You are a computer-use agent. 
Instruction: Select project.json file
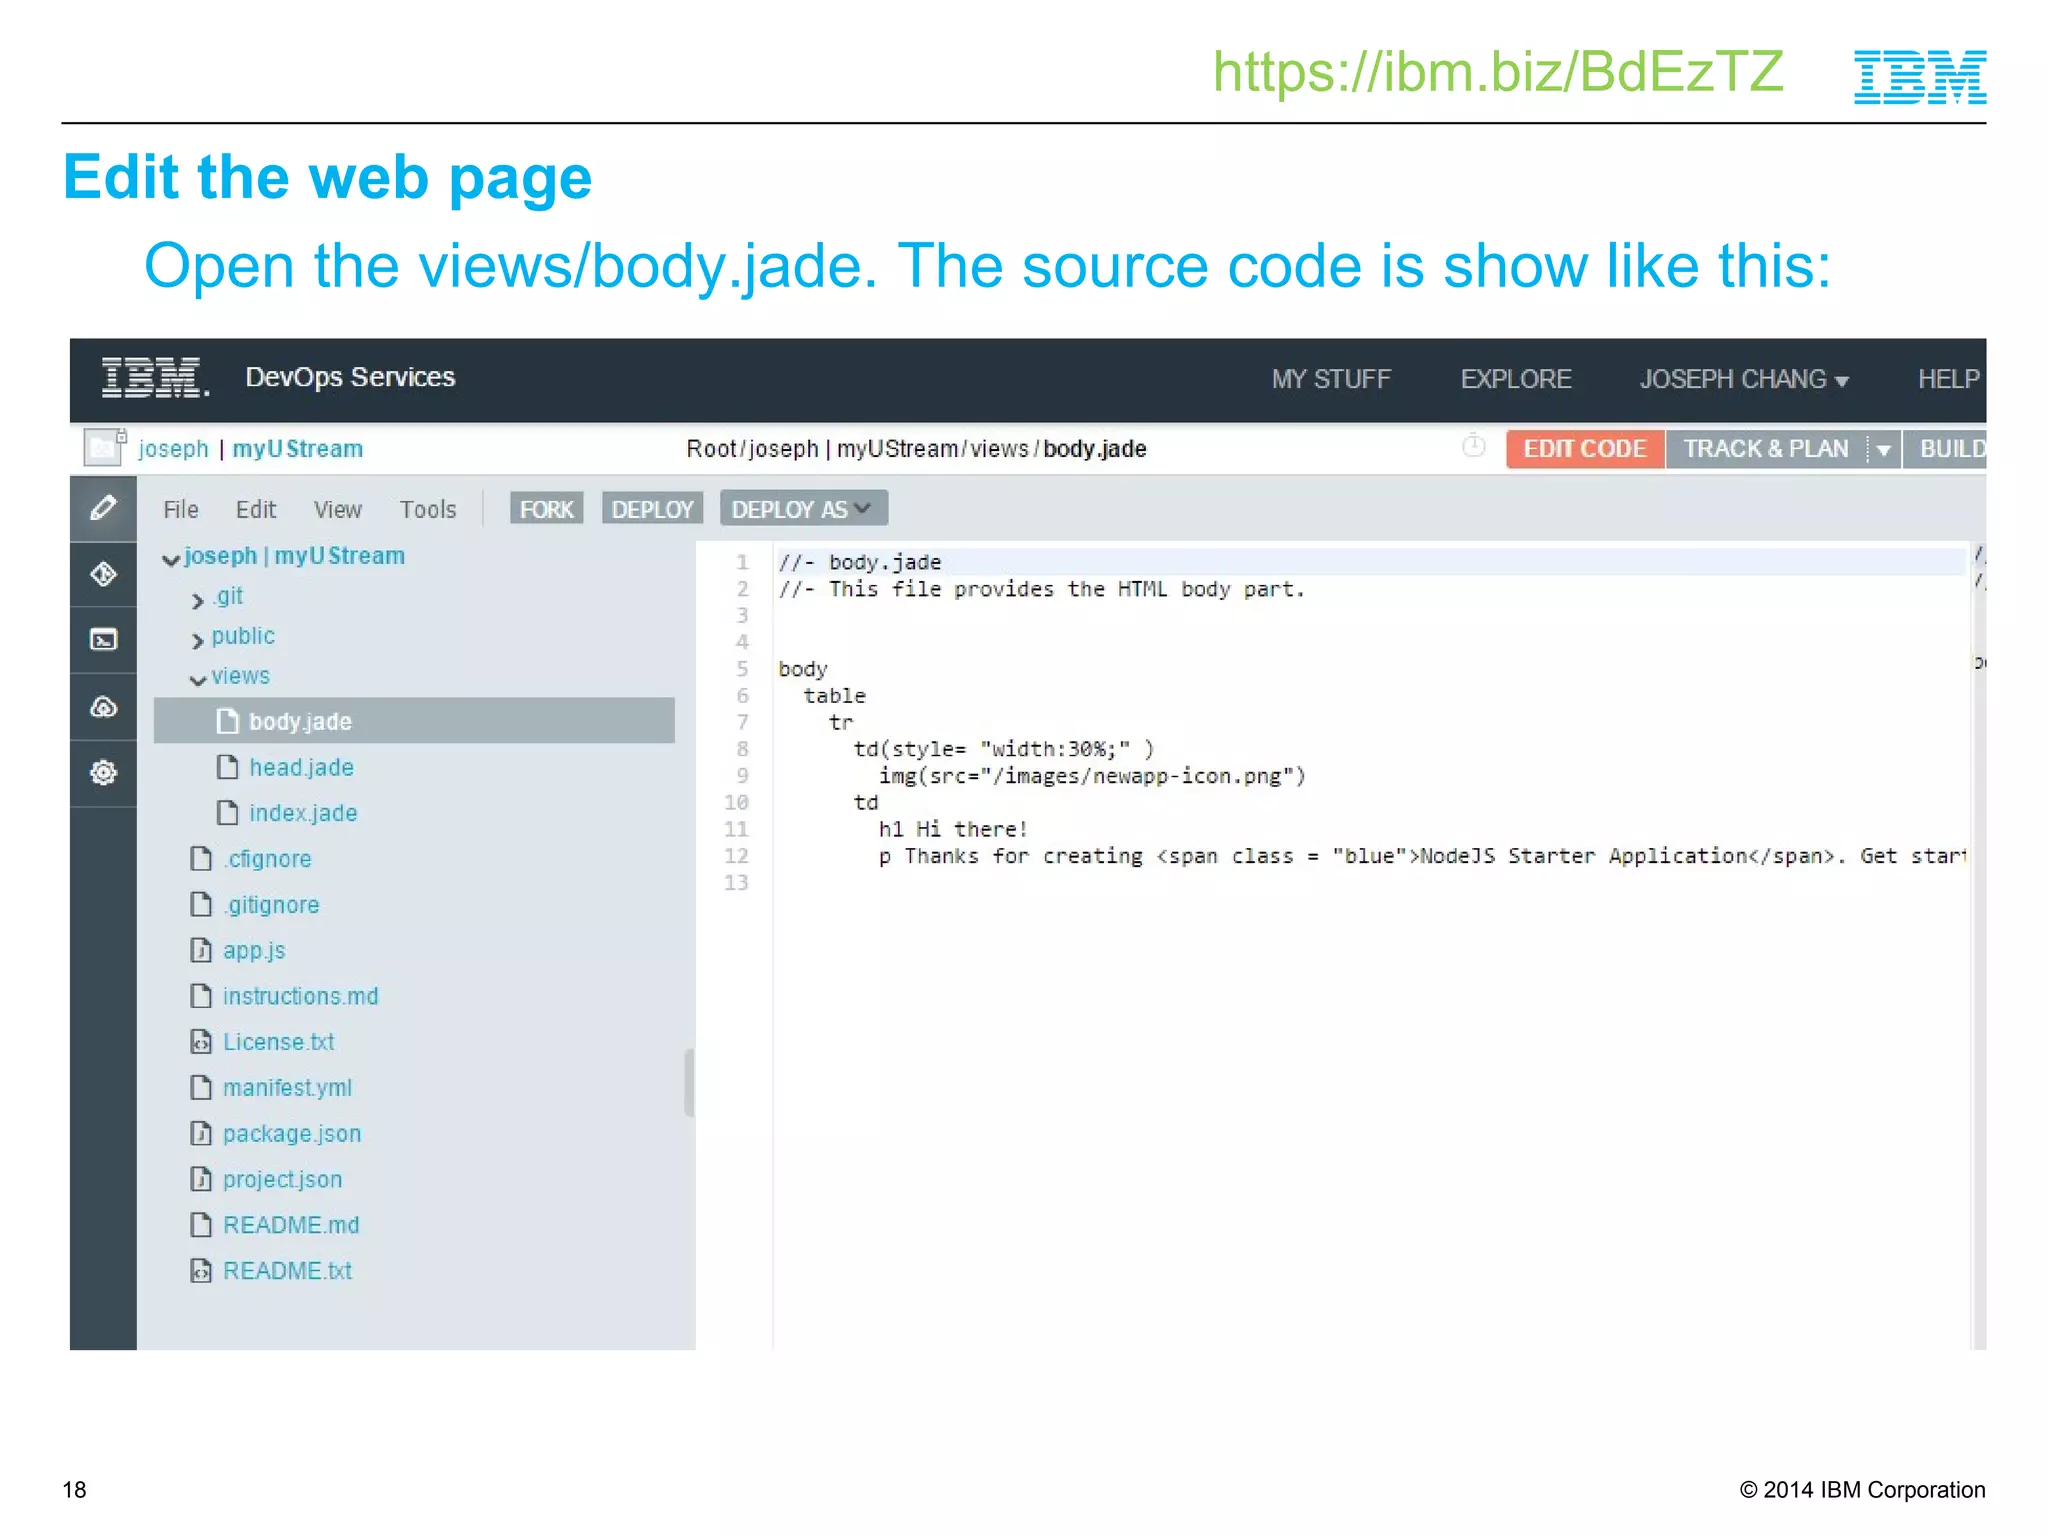(x=282, y=1179)
